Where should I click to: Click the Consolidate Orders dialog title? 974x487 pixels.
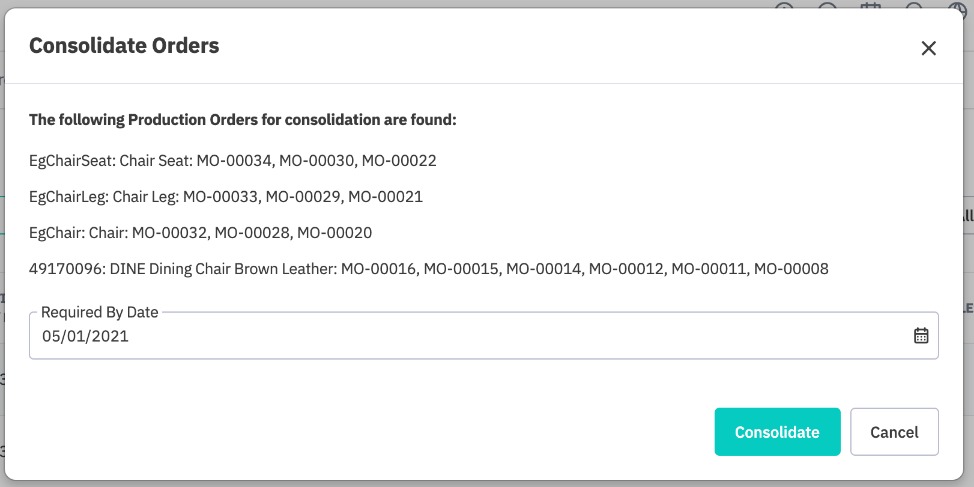124,46
